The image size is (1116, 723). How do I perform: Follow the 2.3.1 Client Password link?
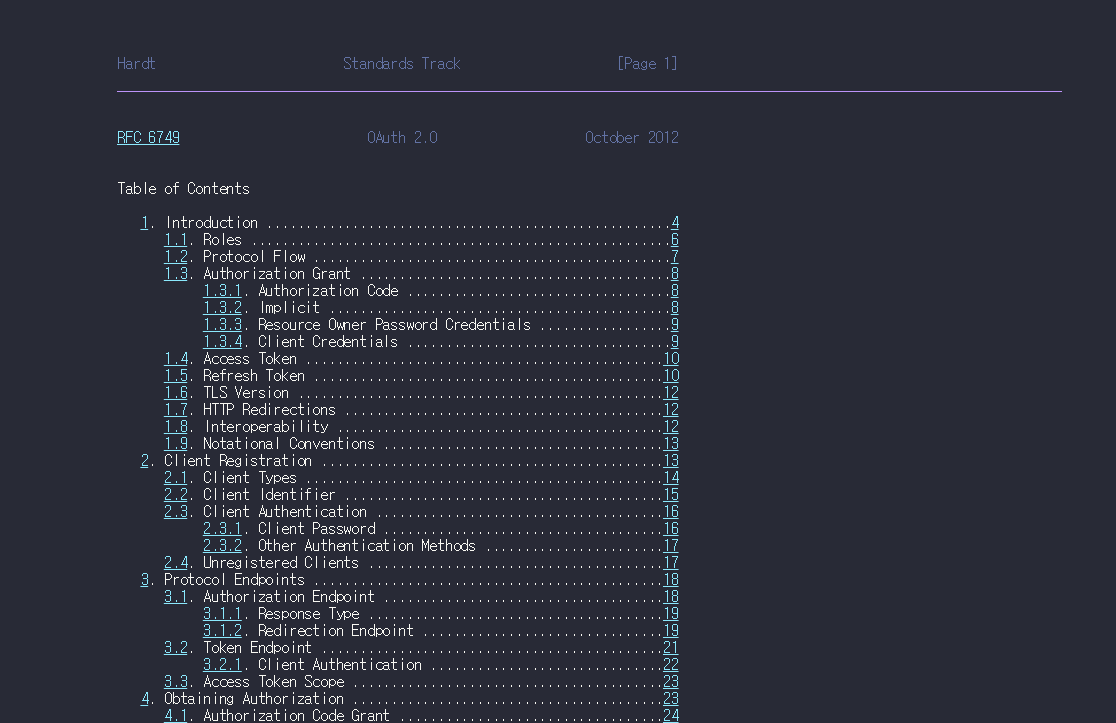223,529
